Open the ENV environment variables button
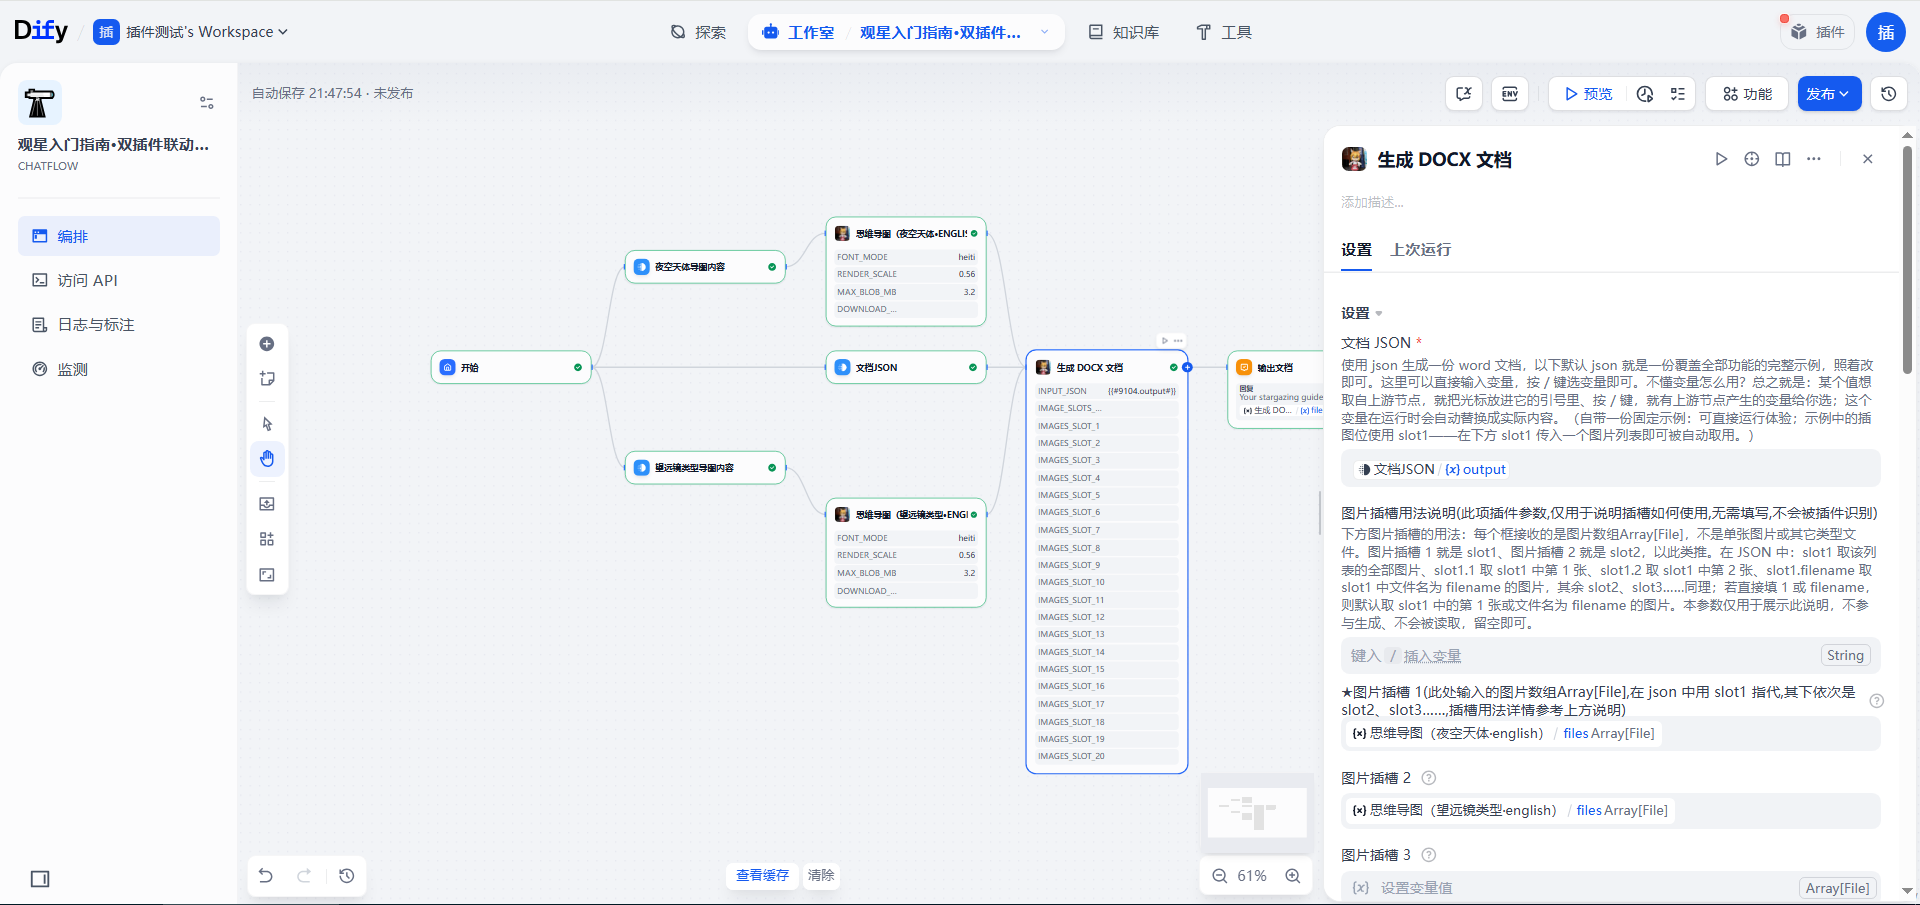This screenshot has width=1920, height=905. [x=1510, y=94]
